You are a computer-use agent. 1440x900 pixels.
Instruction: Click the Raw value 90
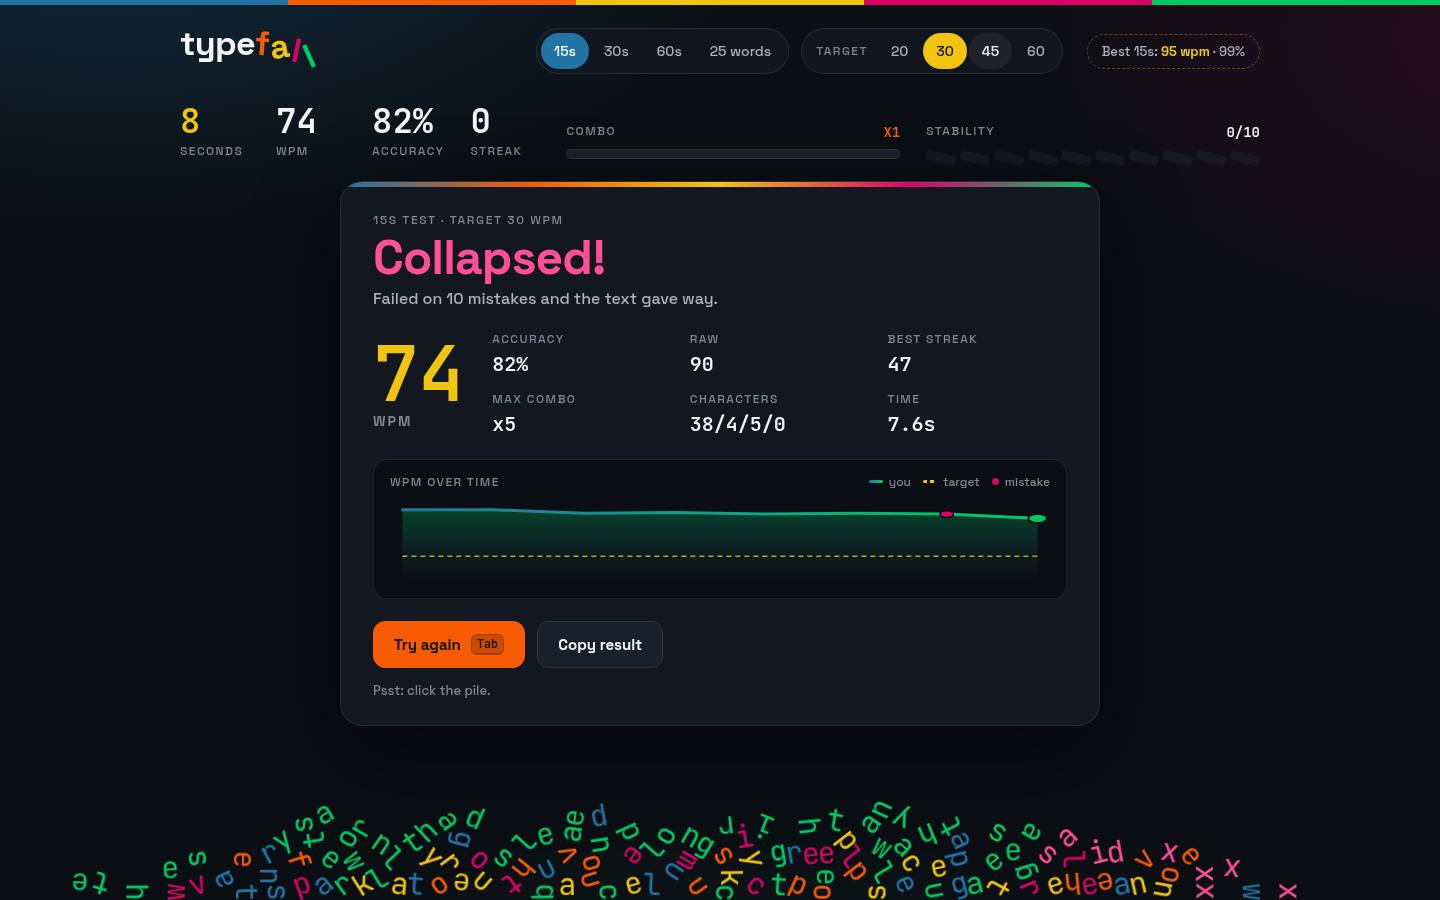(x=702, y=365)
